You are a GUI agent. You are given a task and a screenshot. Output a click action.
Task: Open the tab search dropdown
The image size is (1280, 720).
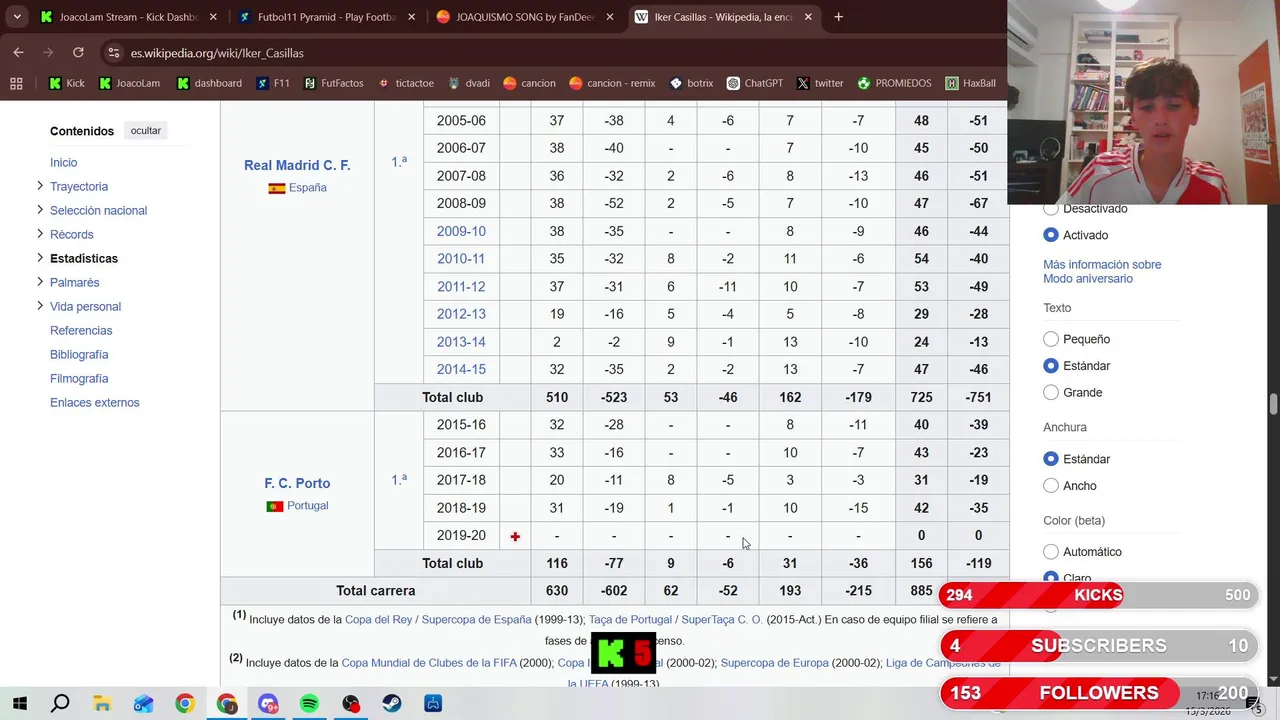[x=17, y=17]
